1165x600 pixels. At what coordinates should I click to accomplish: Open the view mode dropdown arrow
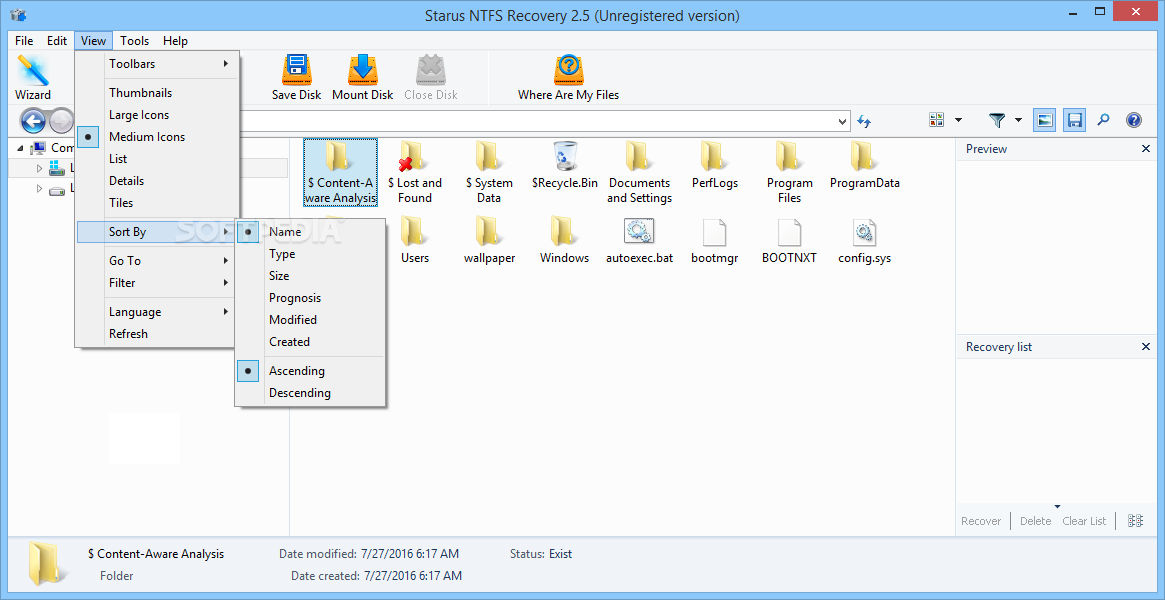point(958,120)
